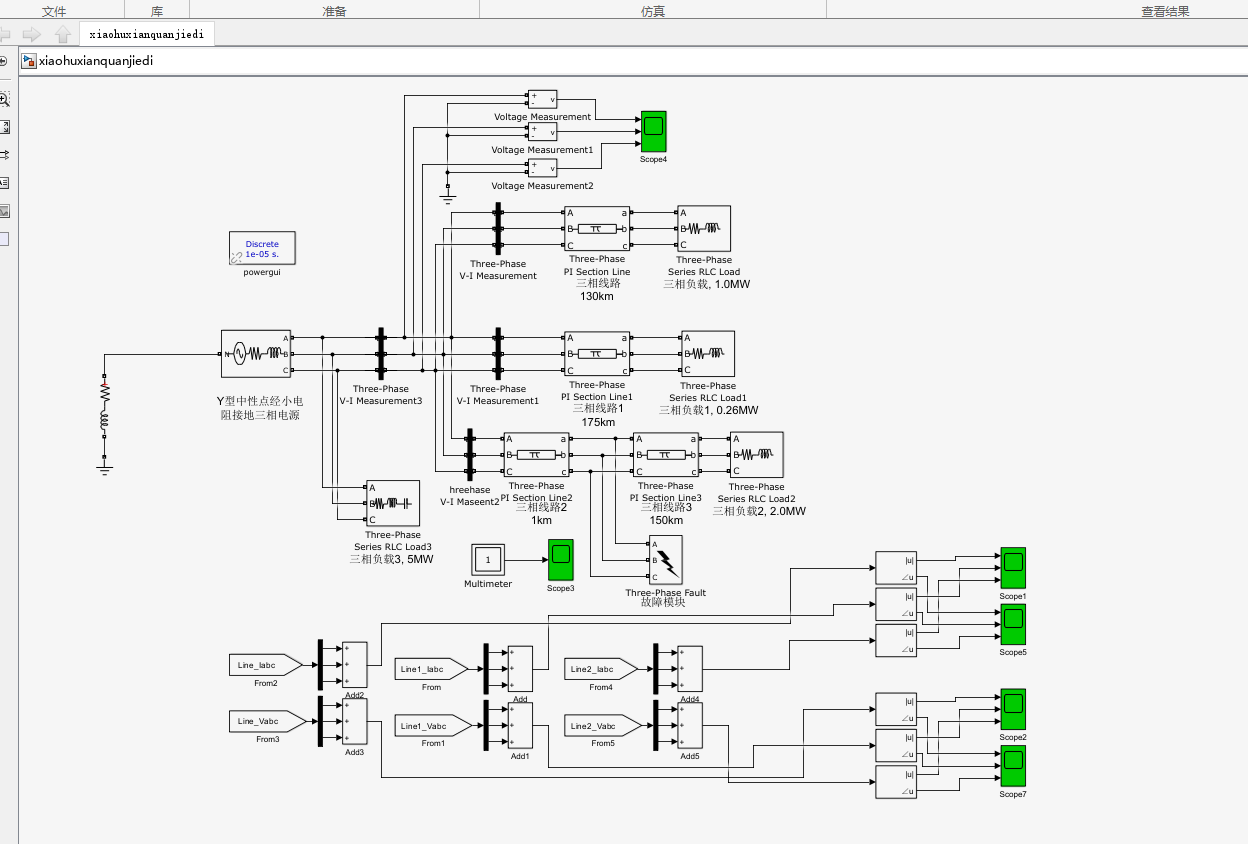The image size is (1248, 844).
Task: Click the image icon in the left palette
Action: [4, 211]
